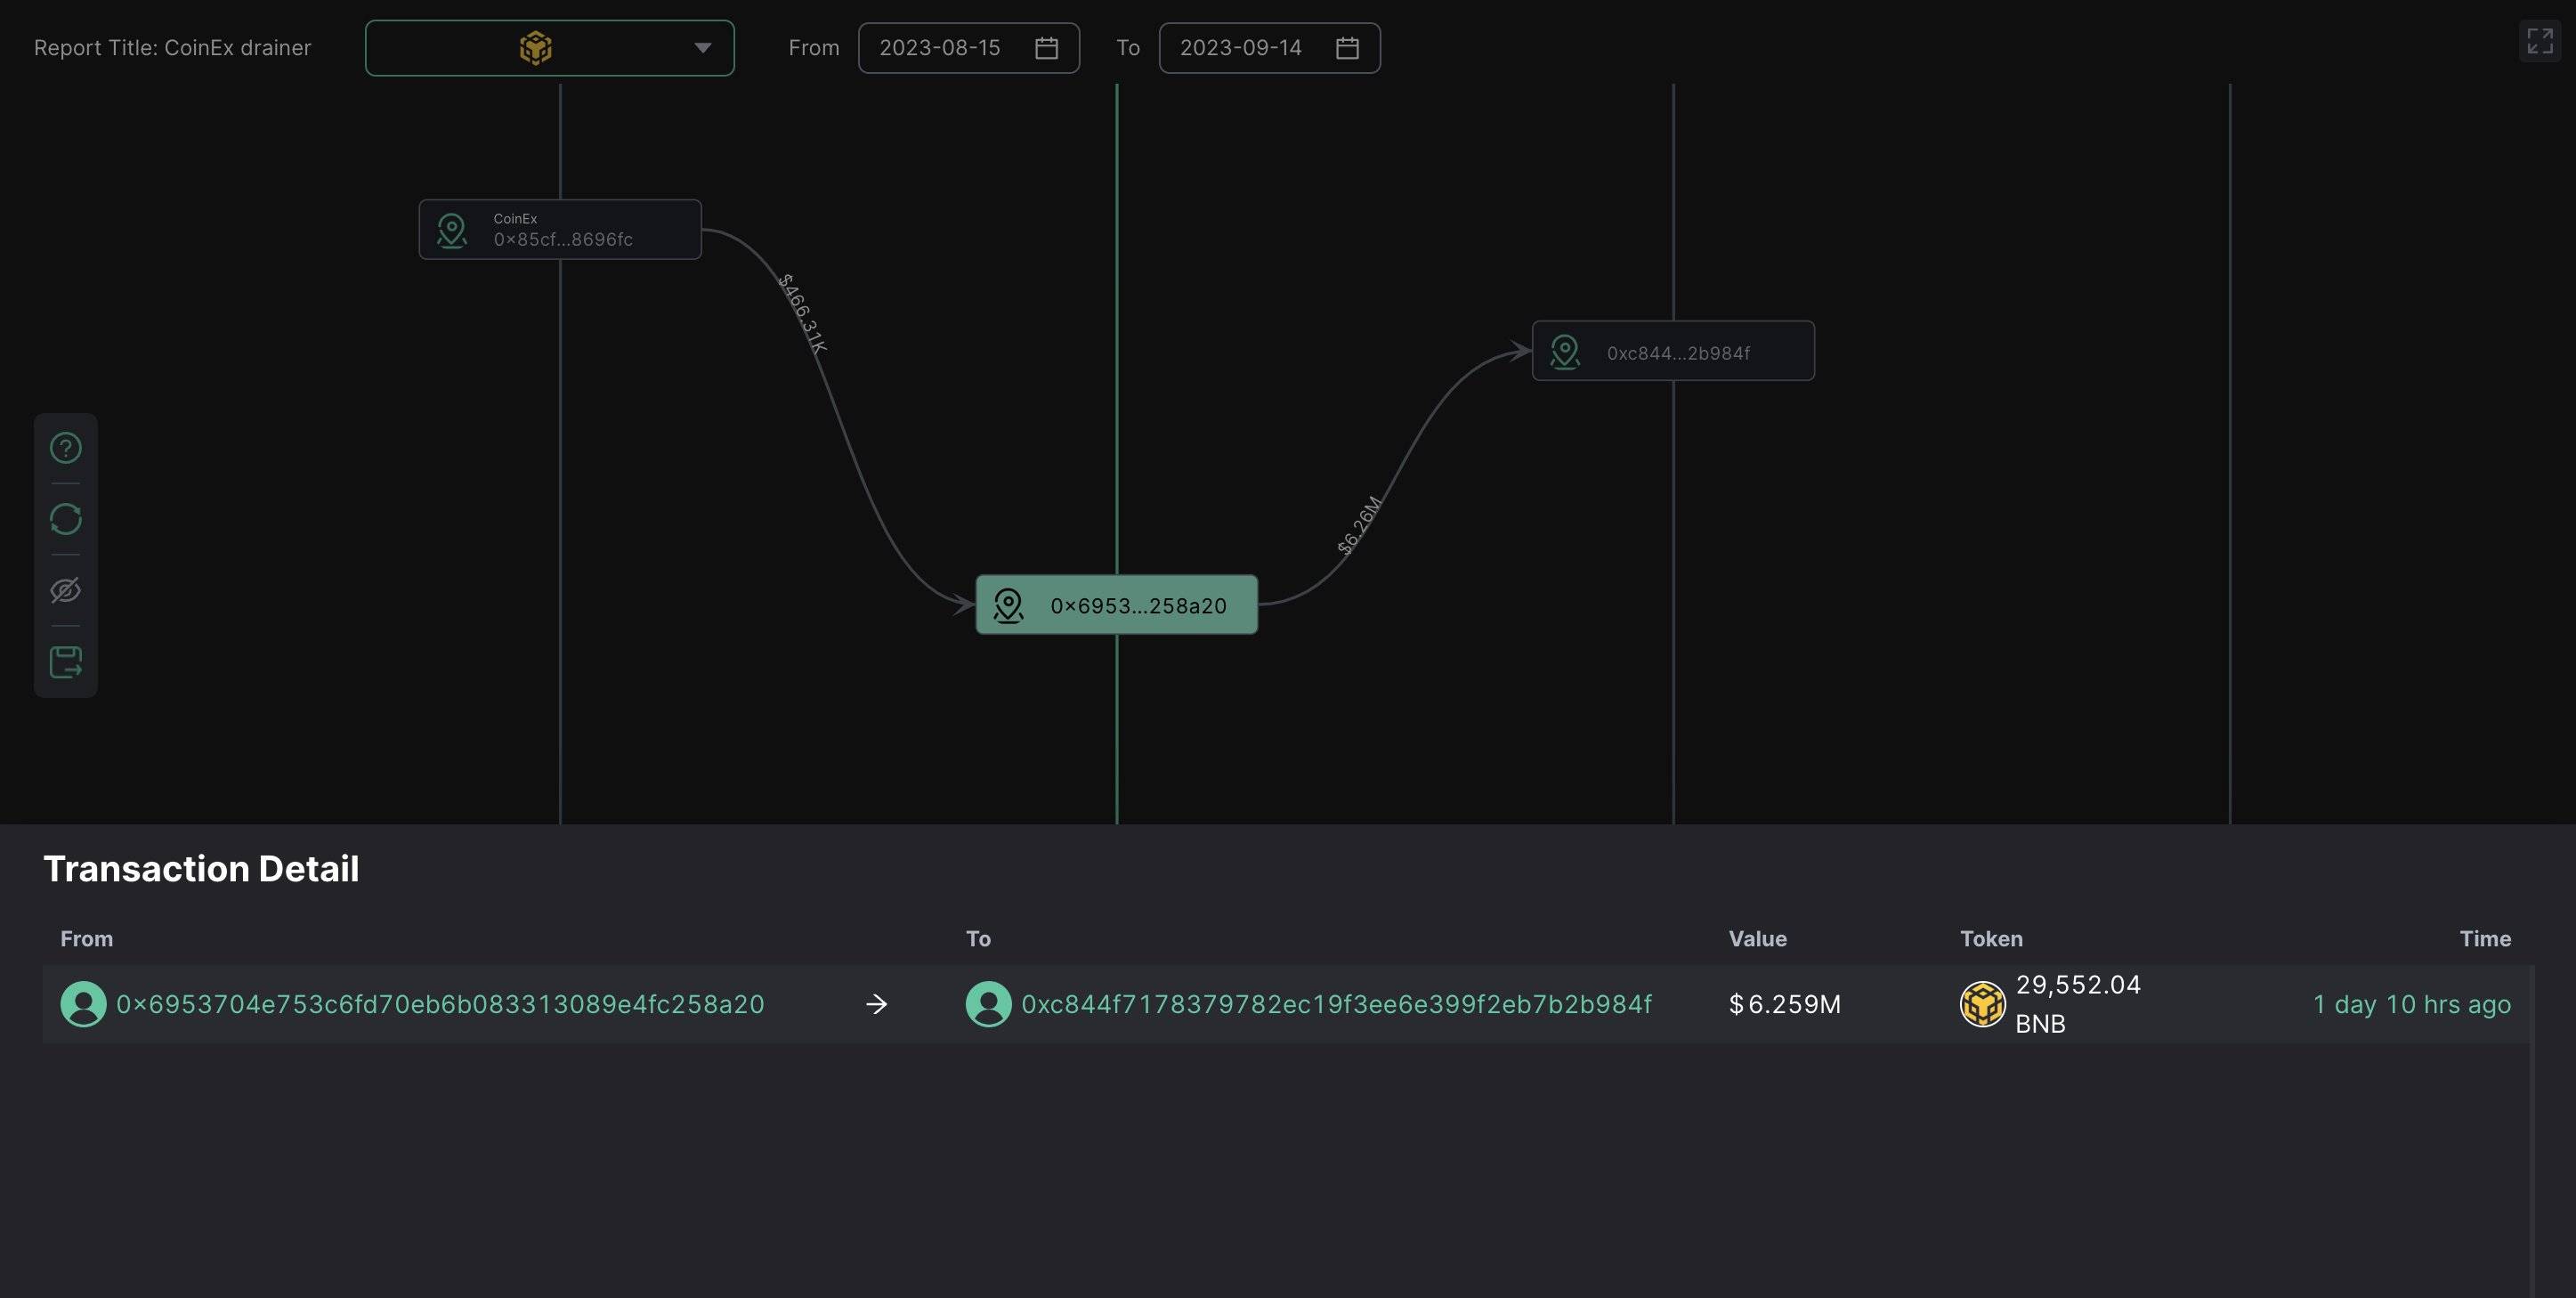Click the $6.259M value cell
Viewport: 2576px width, 1298px height.
tap(1785, 1004)
